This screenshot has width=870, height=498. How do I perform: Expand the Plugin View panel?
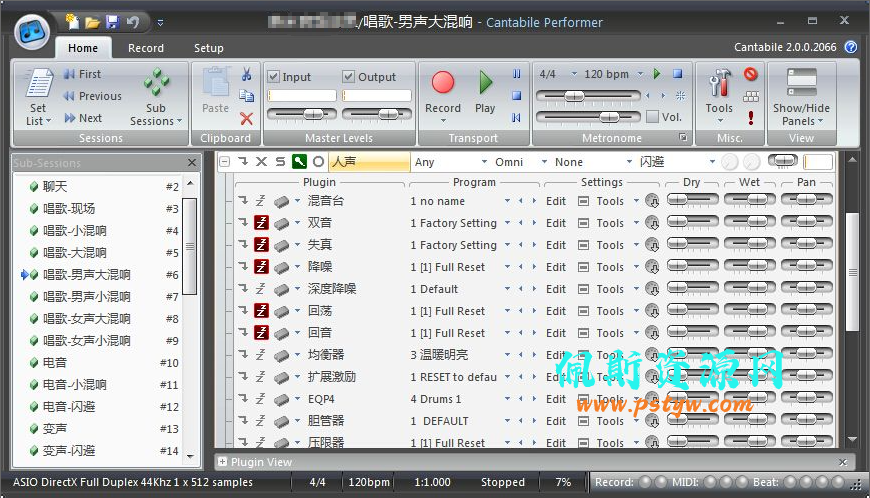tap(222, 461)
